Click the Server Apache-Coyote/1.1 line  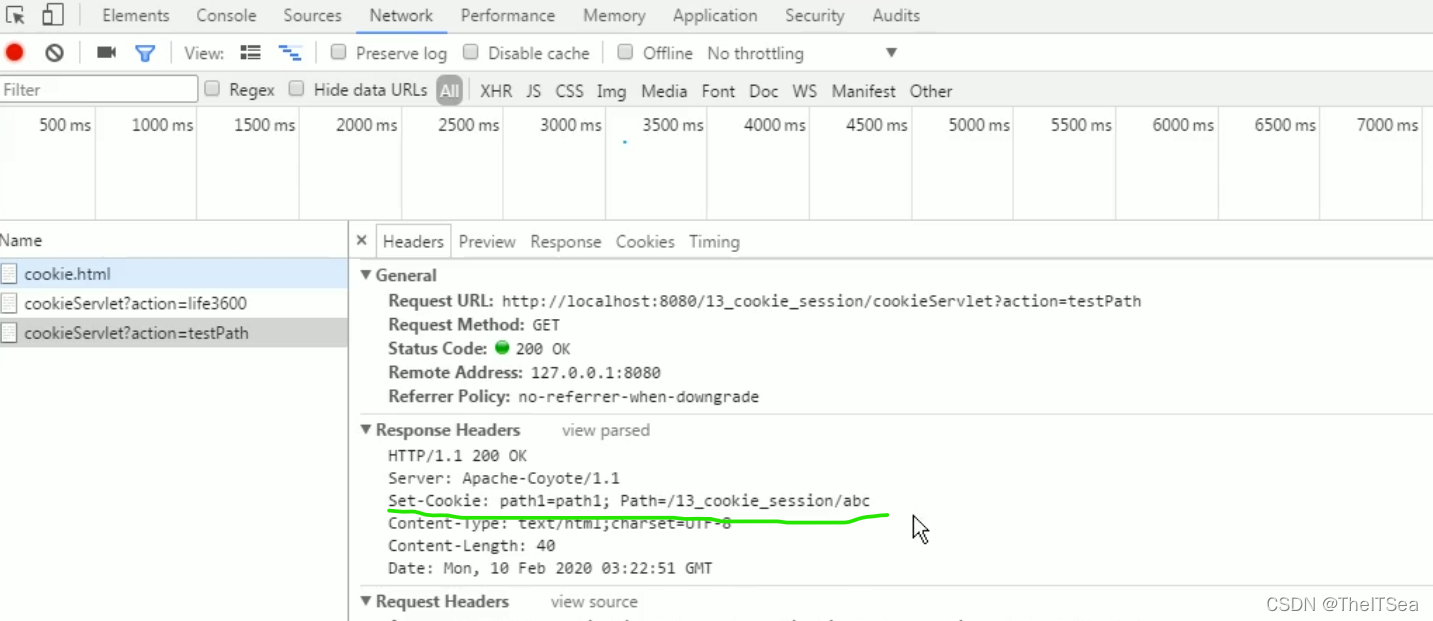click(x=503, y=479)
